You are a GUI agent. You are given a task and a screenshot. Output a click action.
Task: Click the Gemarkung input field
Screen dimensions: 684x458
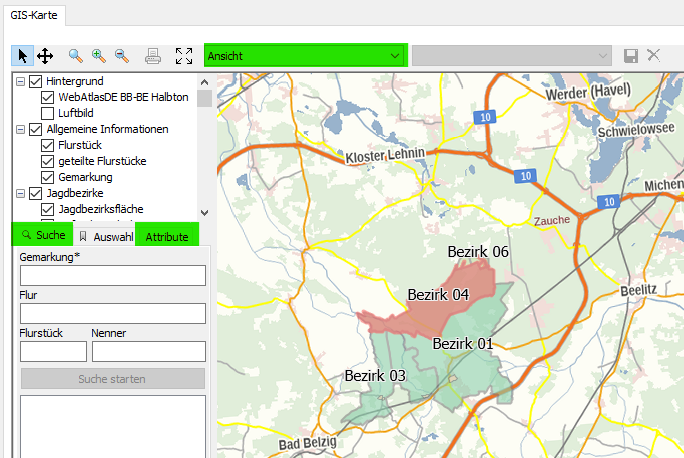tap(112, 276)
